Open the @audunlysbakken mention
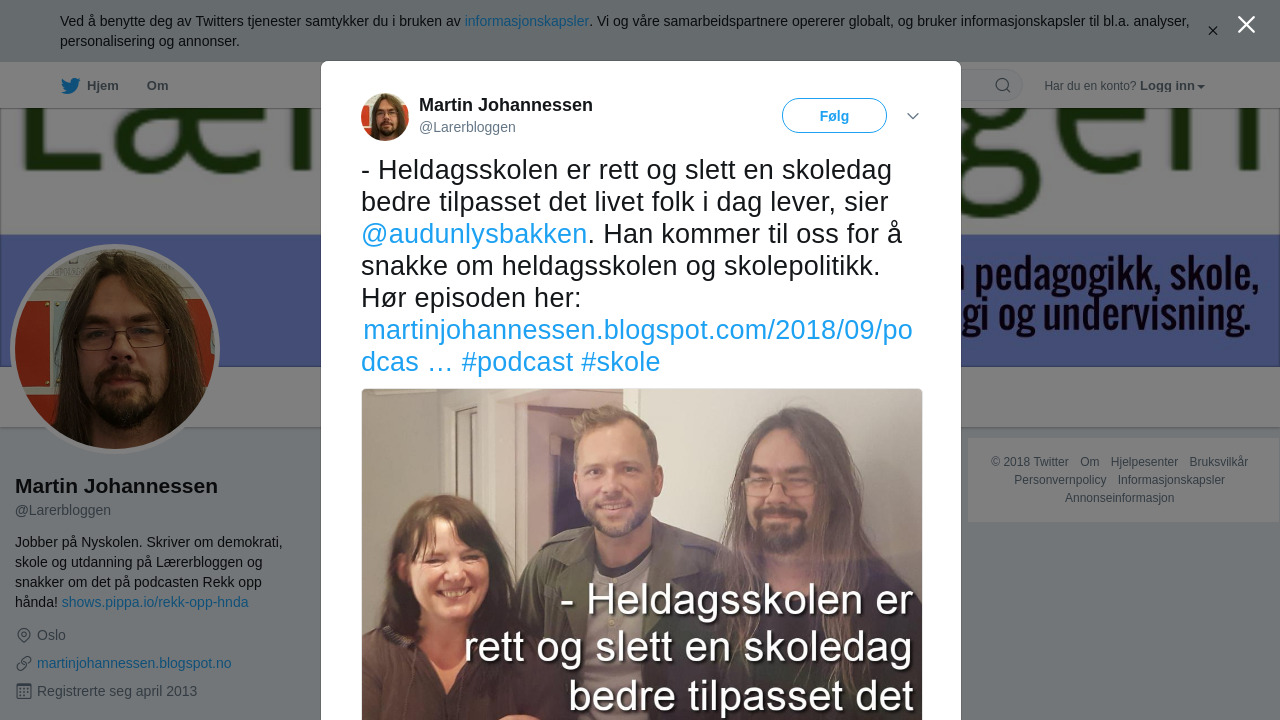Screen dimensions: 1280x720 click(x=474, y=234)
